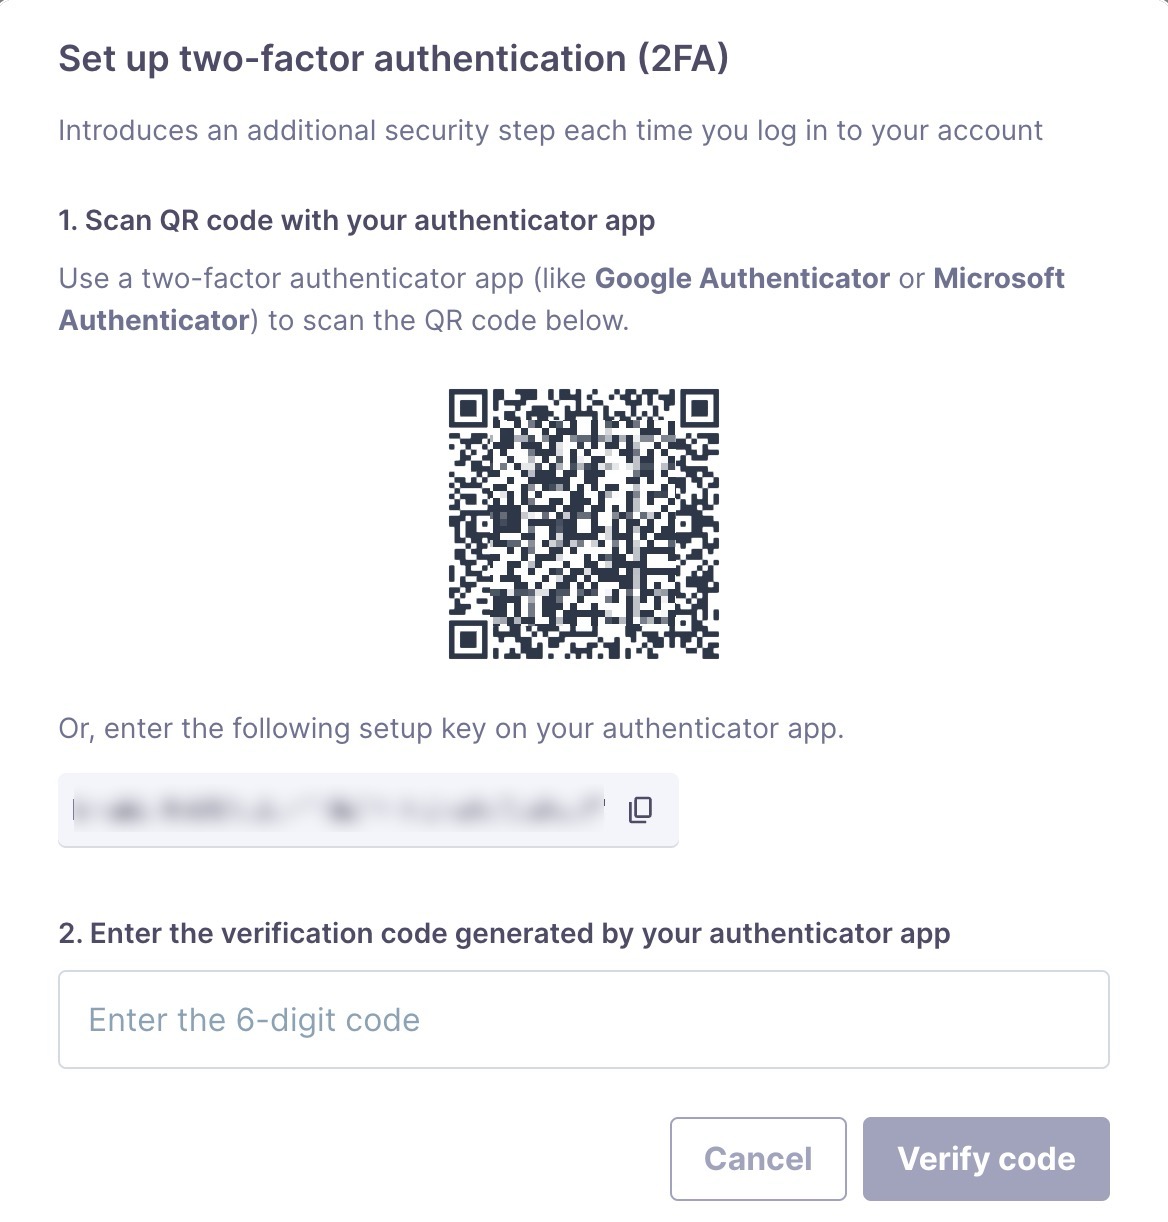
Task: Click the Scan QR code step heading
Action: pos(357,220)
